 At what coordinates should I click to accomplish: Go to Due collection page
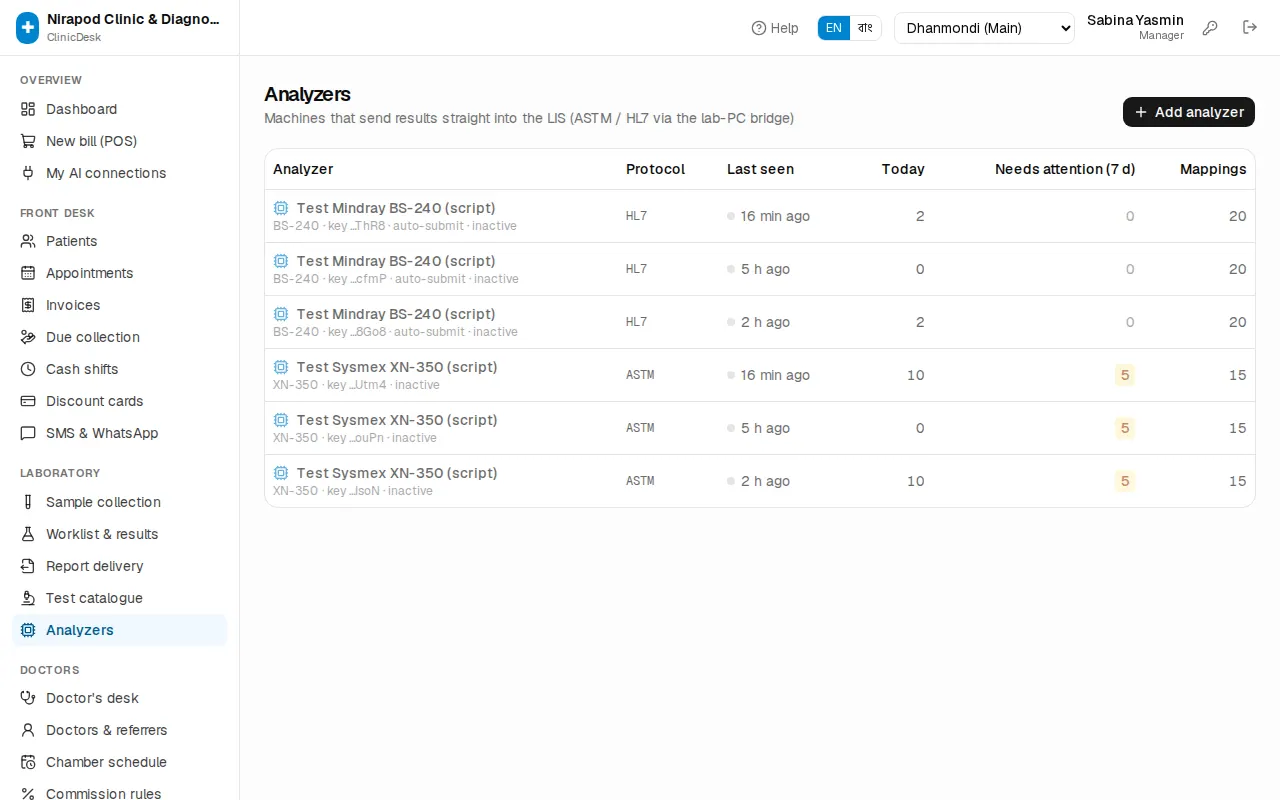120,337
